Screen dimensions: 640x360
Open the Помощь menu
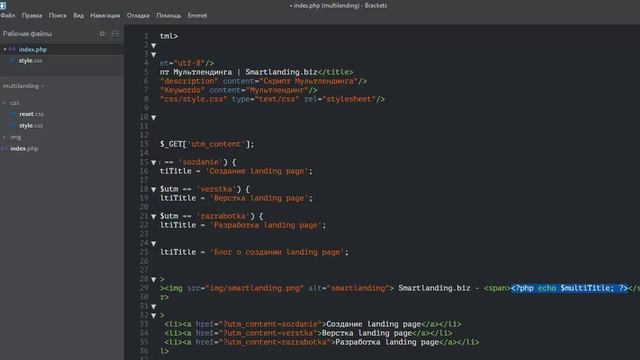coord(169,16)
